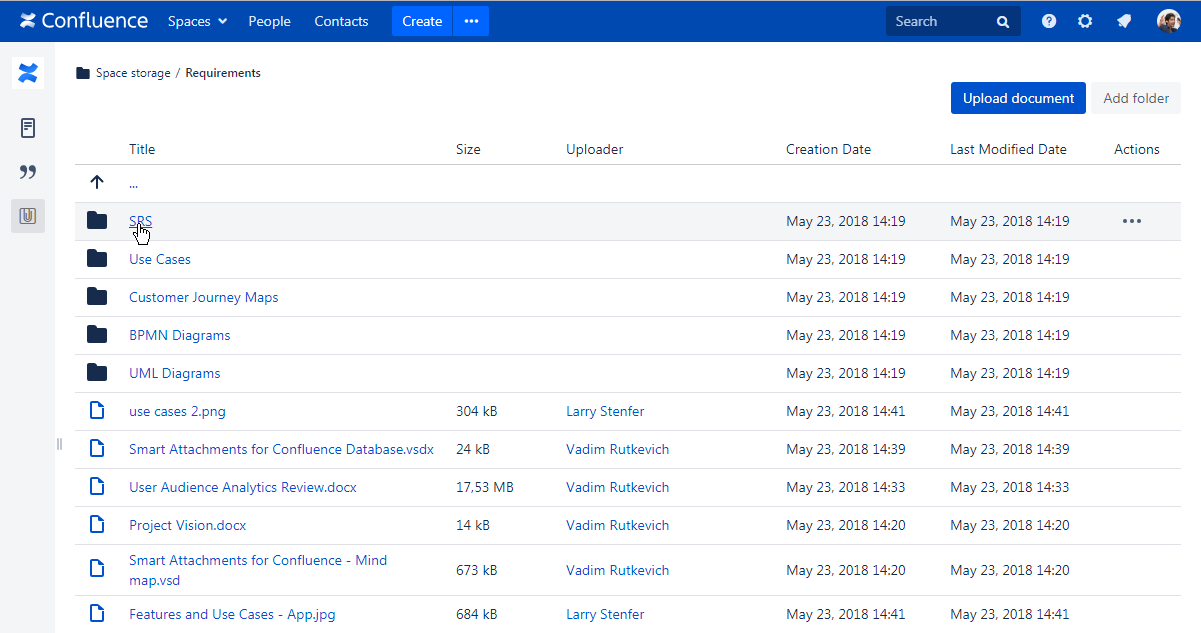Open notifications with the bell icon
This screenshot has width=1201, height=633.
[1122, 20]
